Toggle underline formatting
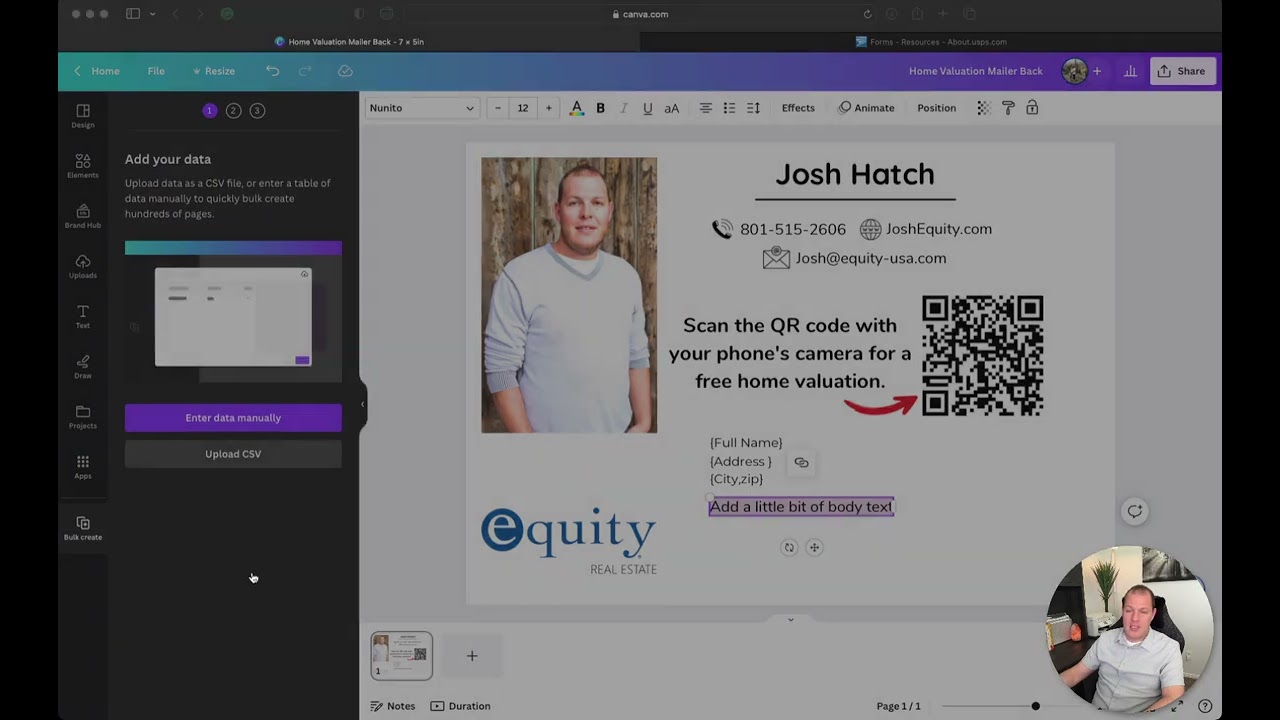The image size is (1280, 720). point(648,108)
